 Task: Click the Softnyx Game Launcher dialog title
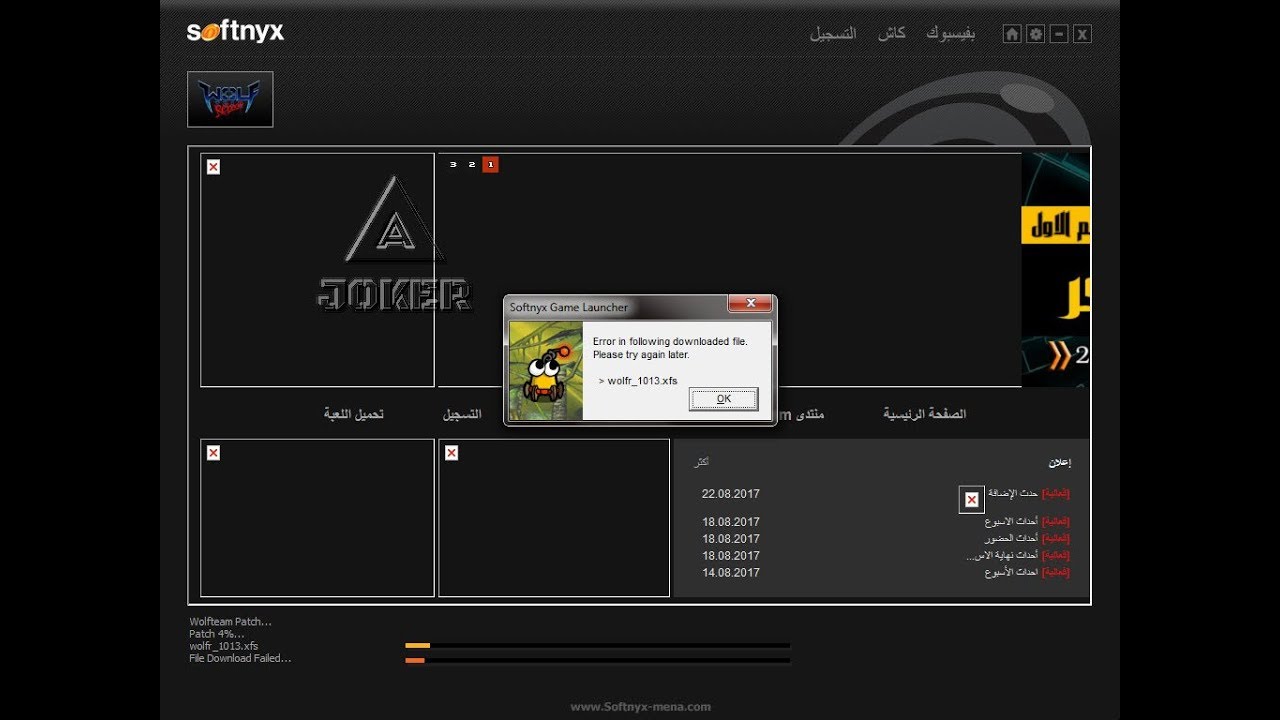569,307
